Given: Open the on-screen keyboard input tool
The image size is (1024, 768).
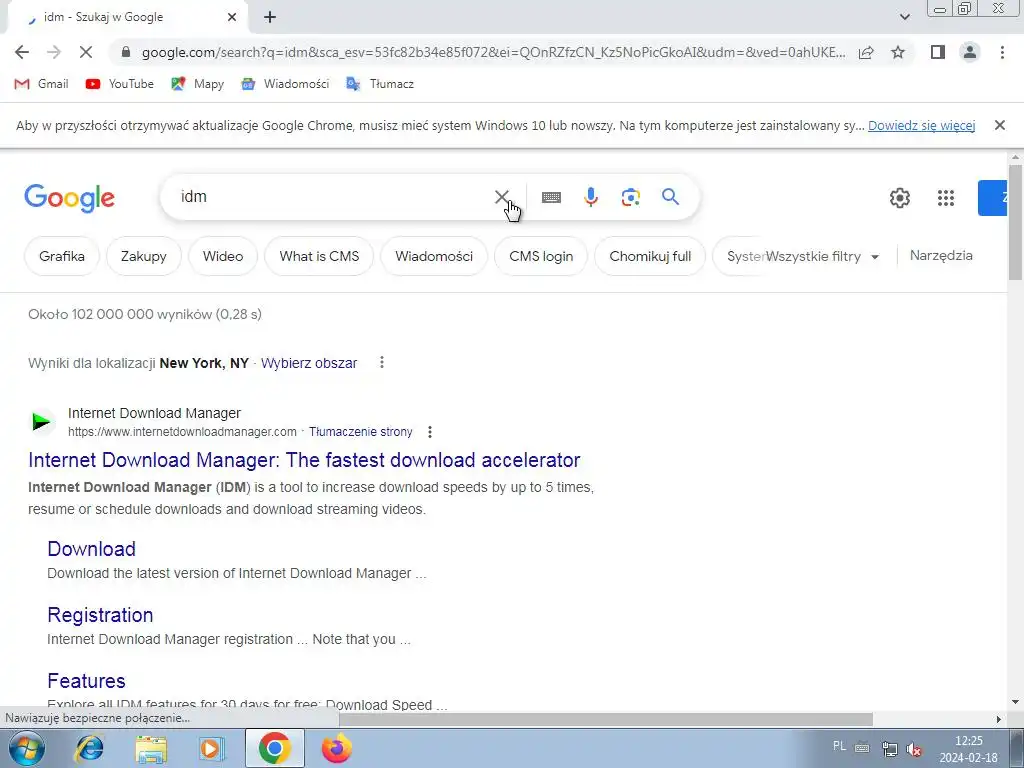Looking at the screenshot, I should tap(551, 197).
